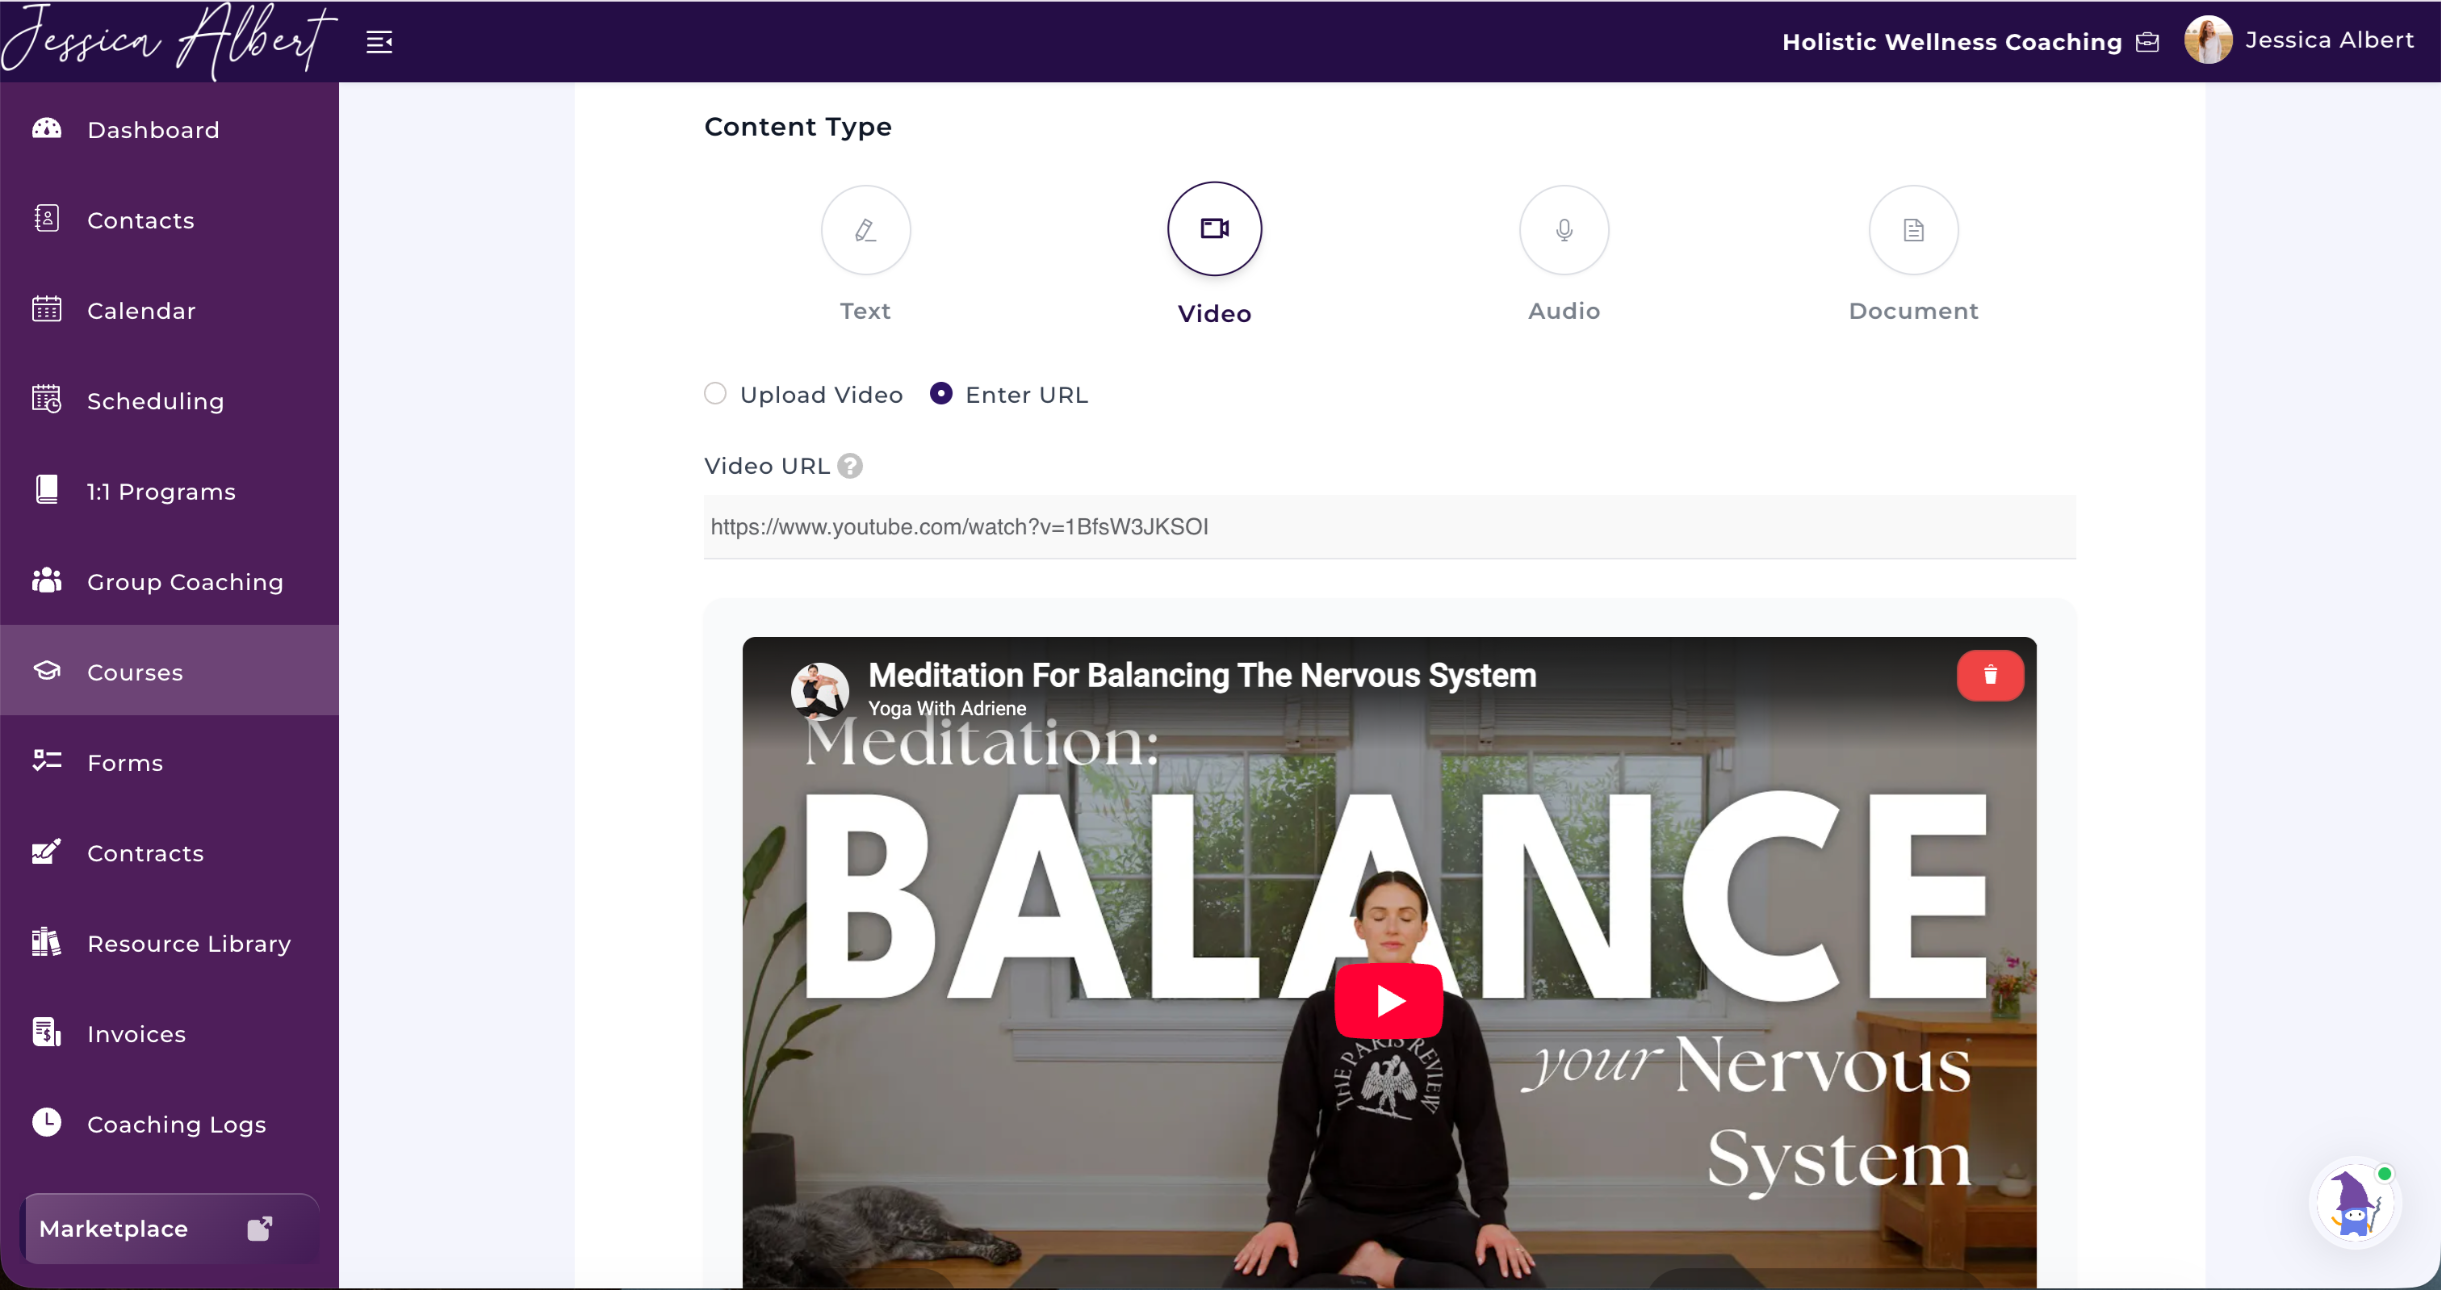Open the video title Meditation For Balancing link
Viewport: 2441px width, 1290px height.
tap(1202, 676)
